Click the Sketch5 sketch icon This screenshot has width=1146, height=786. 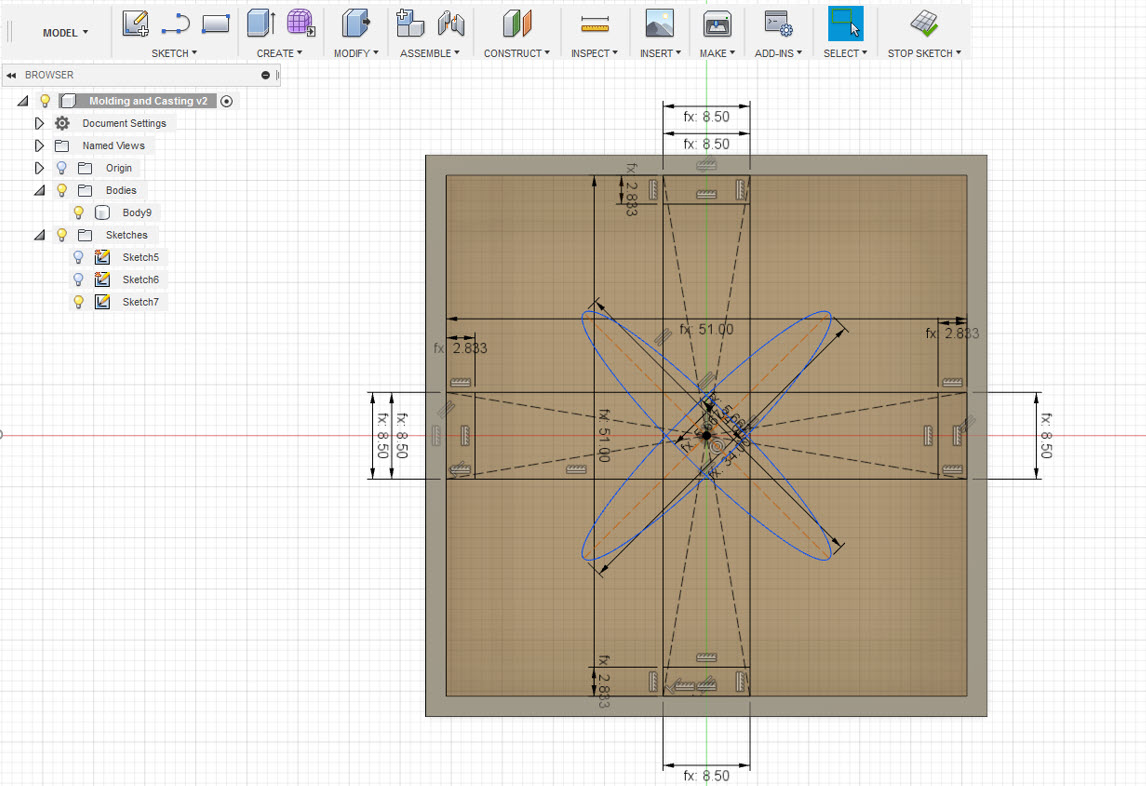tap(102, 257)
